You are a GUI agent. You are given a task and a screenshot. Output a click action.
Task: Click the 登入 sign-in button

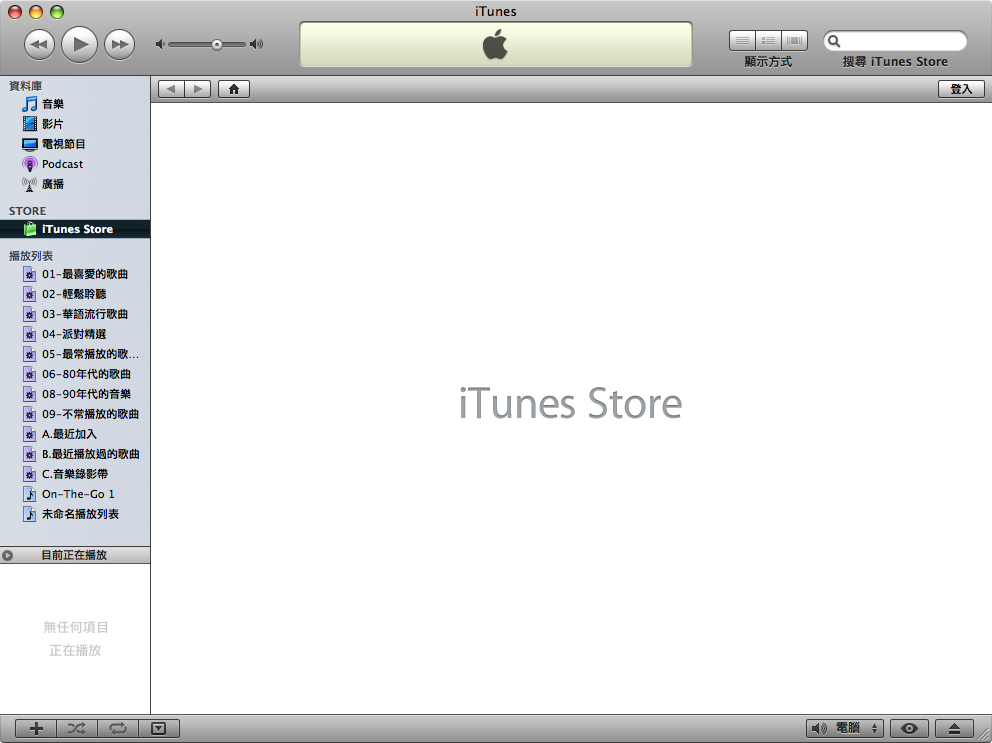point(961,89)
